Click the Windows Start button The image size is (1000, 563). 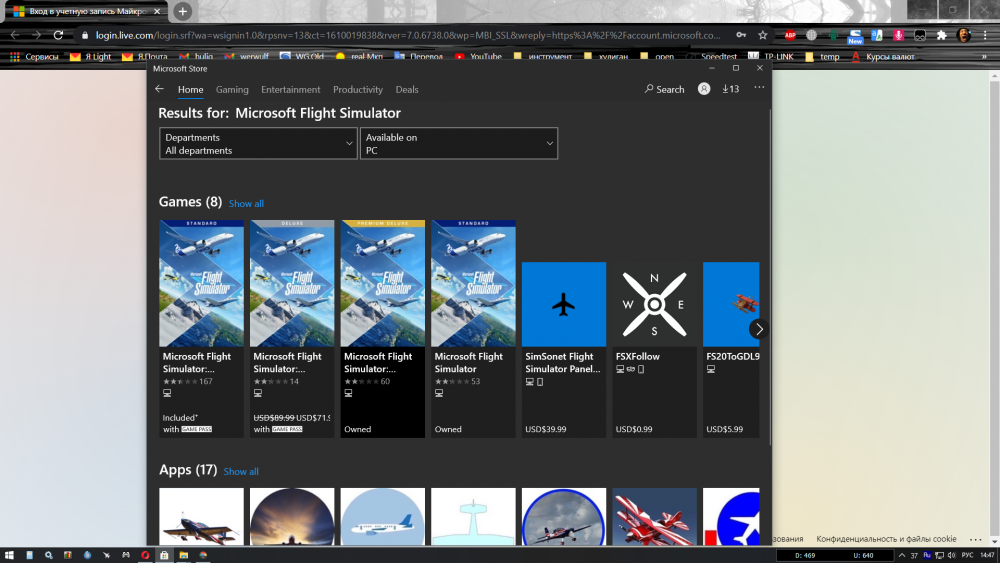click(9, 554)
